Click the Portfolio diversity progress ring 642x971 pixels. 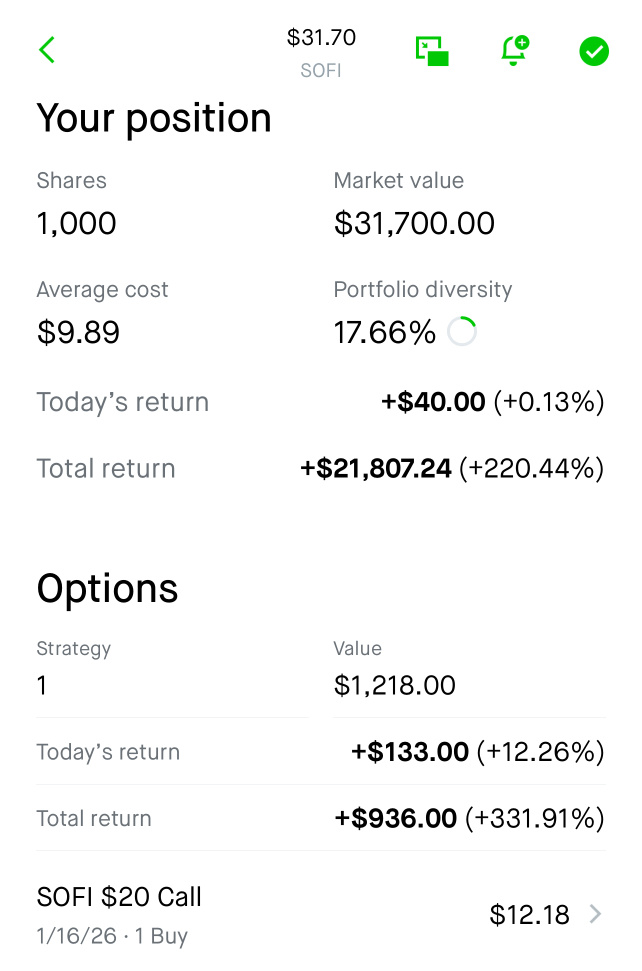click(462, 330)
